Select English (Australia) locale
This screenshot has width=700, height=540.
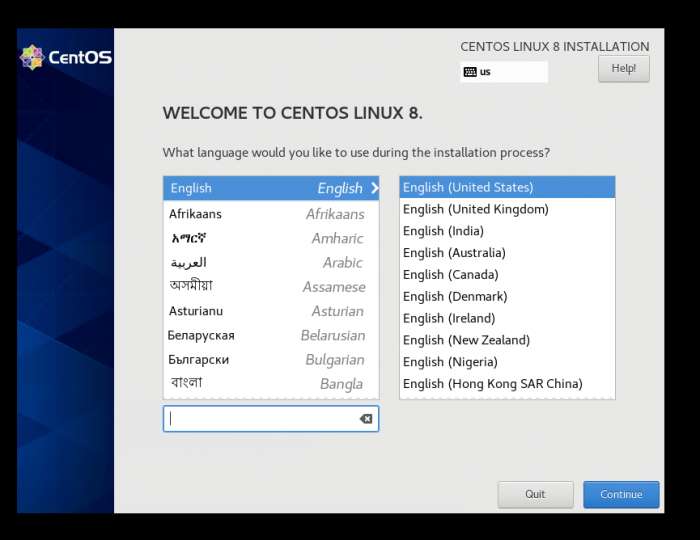[x=506, y=253]
